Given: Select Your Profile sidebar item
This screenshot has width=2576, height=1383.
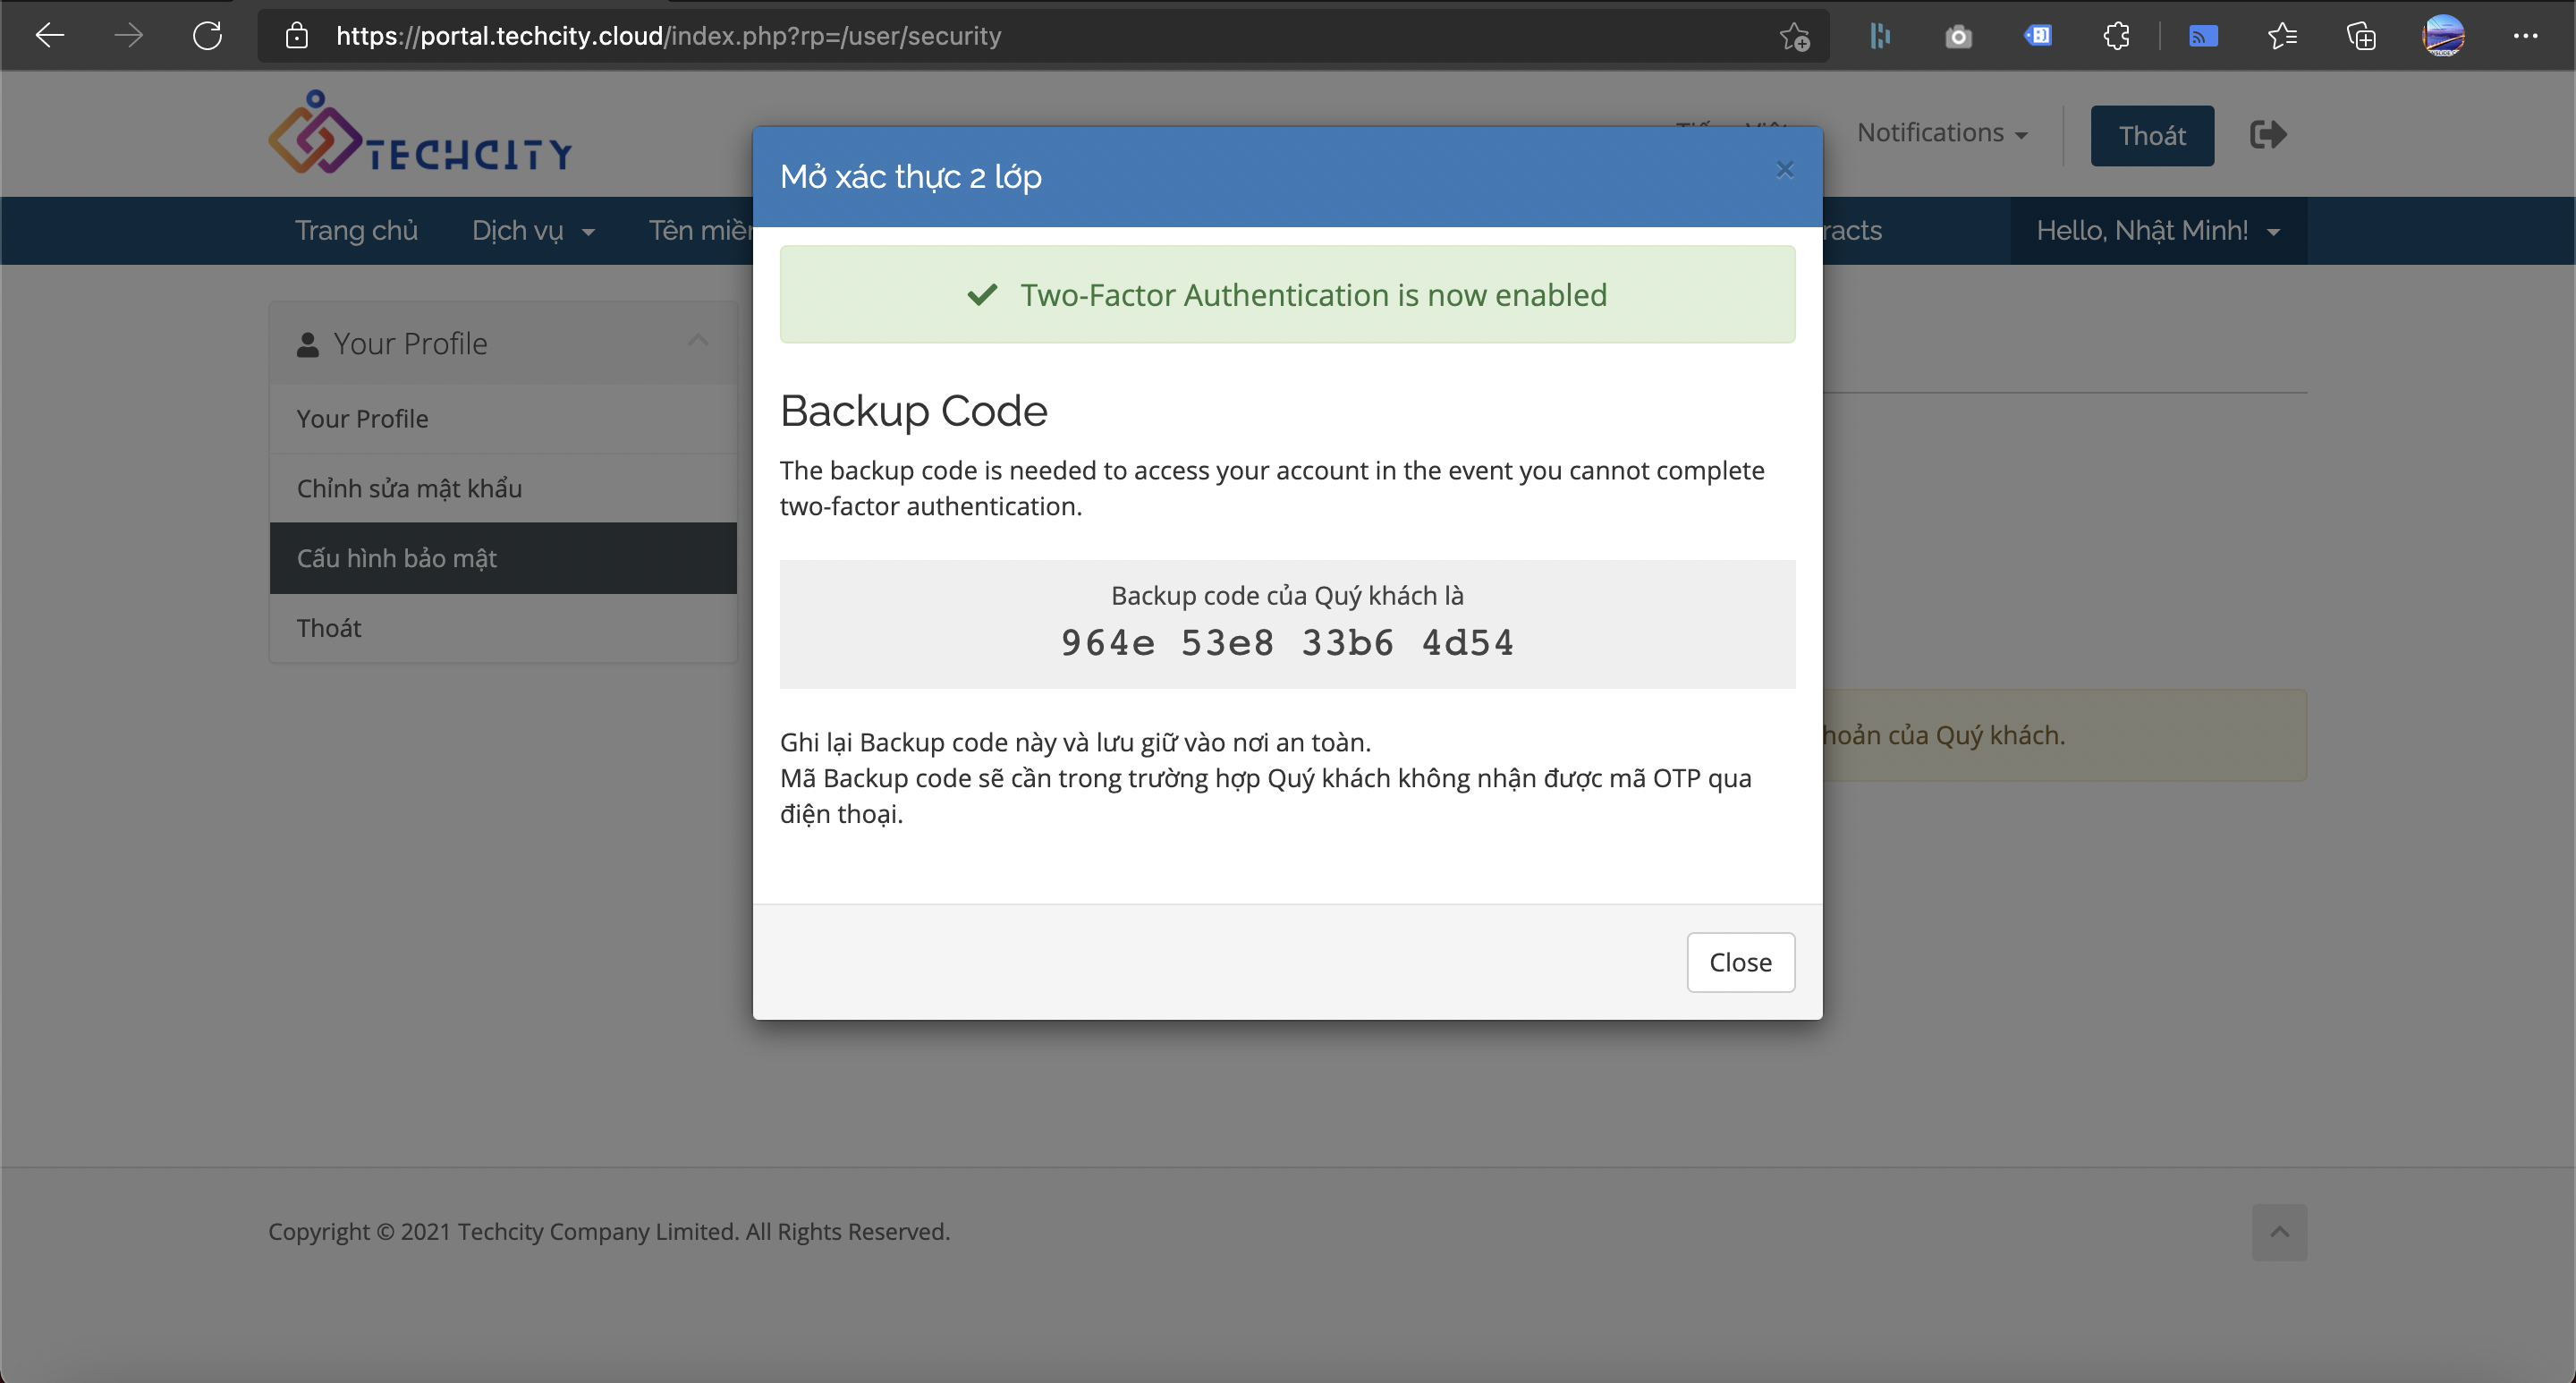Looking at the screenshot, I should [x=503, y=419].
